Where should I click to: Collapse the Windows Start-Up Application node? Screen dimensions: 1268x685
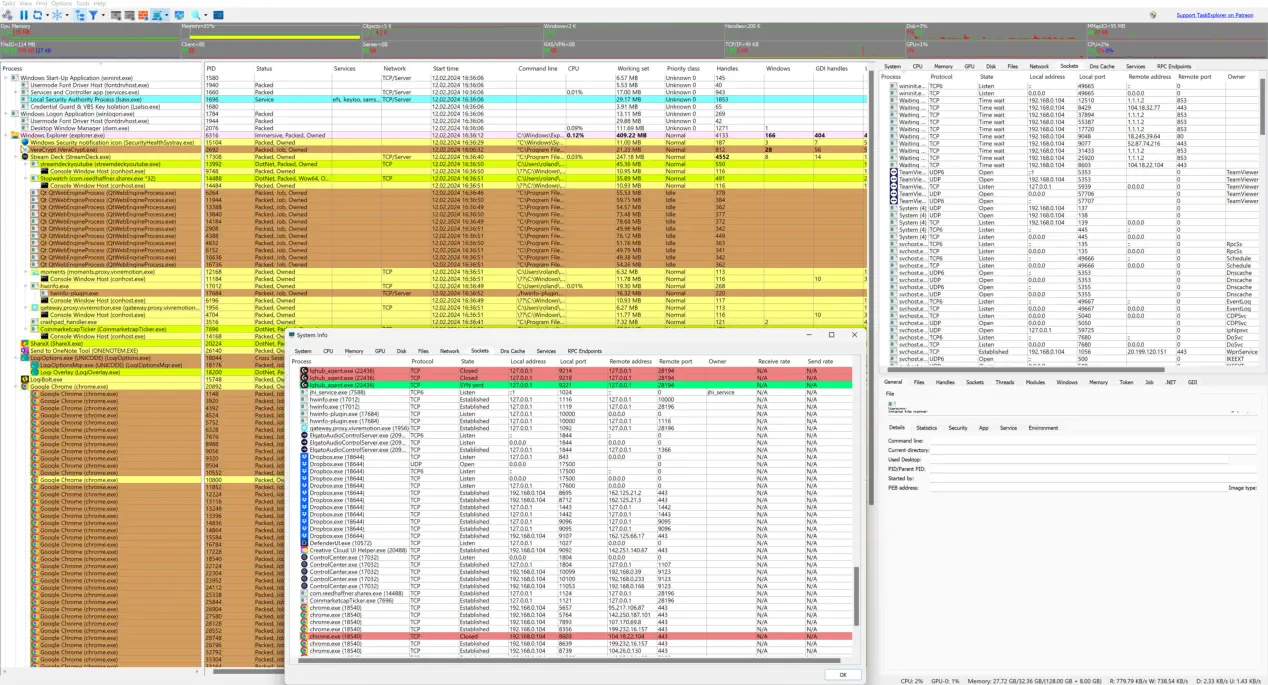(6, 77)
